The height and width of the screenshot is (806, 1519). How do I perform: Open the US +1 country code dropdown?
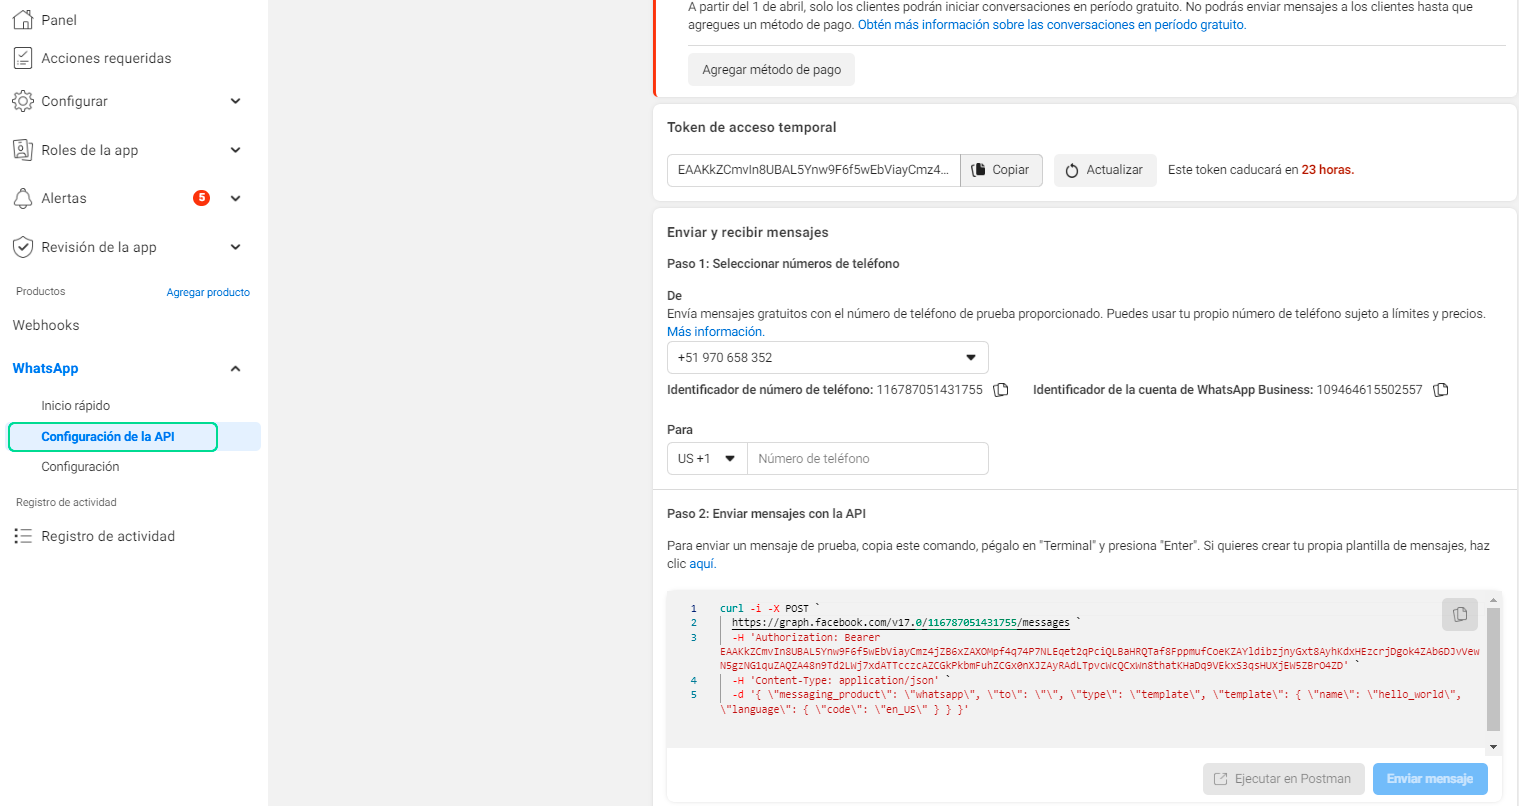point(706,459)
